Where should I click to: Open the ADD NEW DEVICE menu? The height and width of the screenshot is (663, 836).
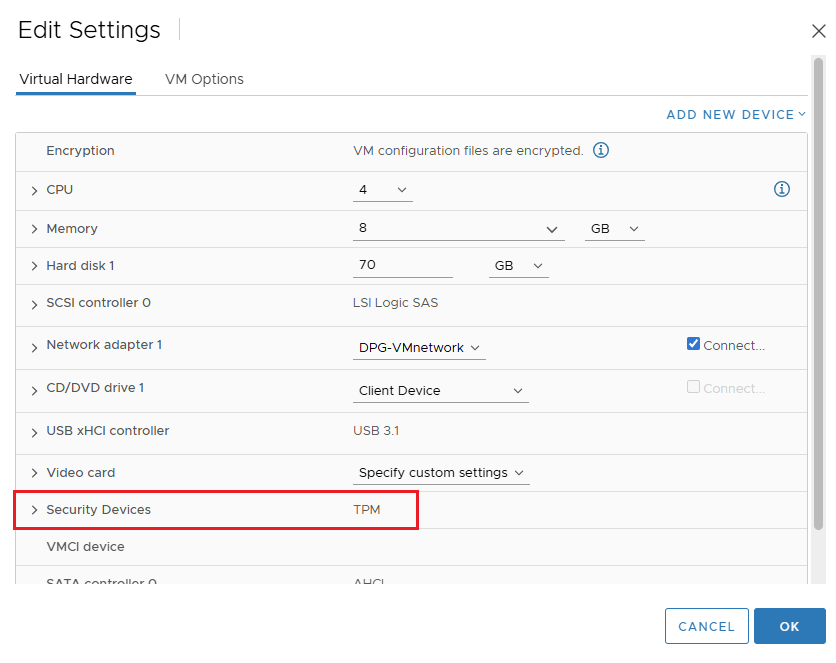tap(735, 115)
